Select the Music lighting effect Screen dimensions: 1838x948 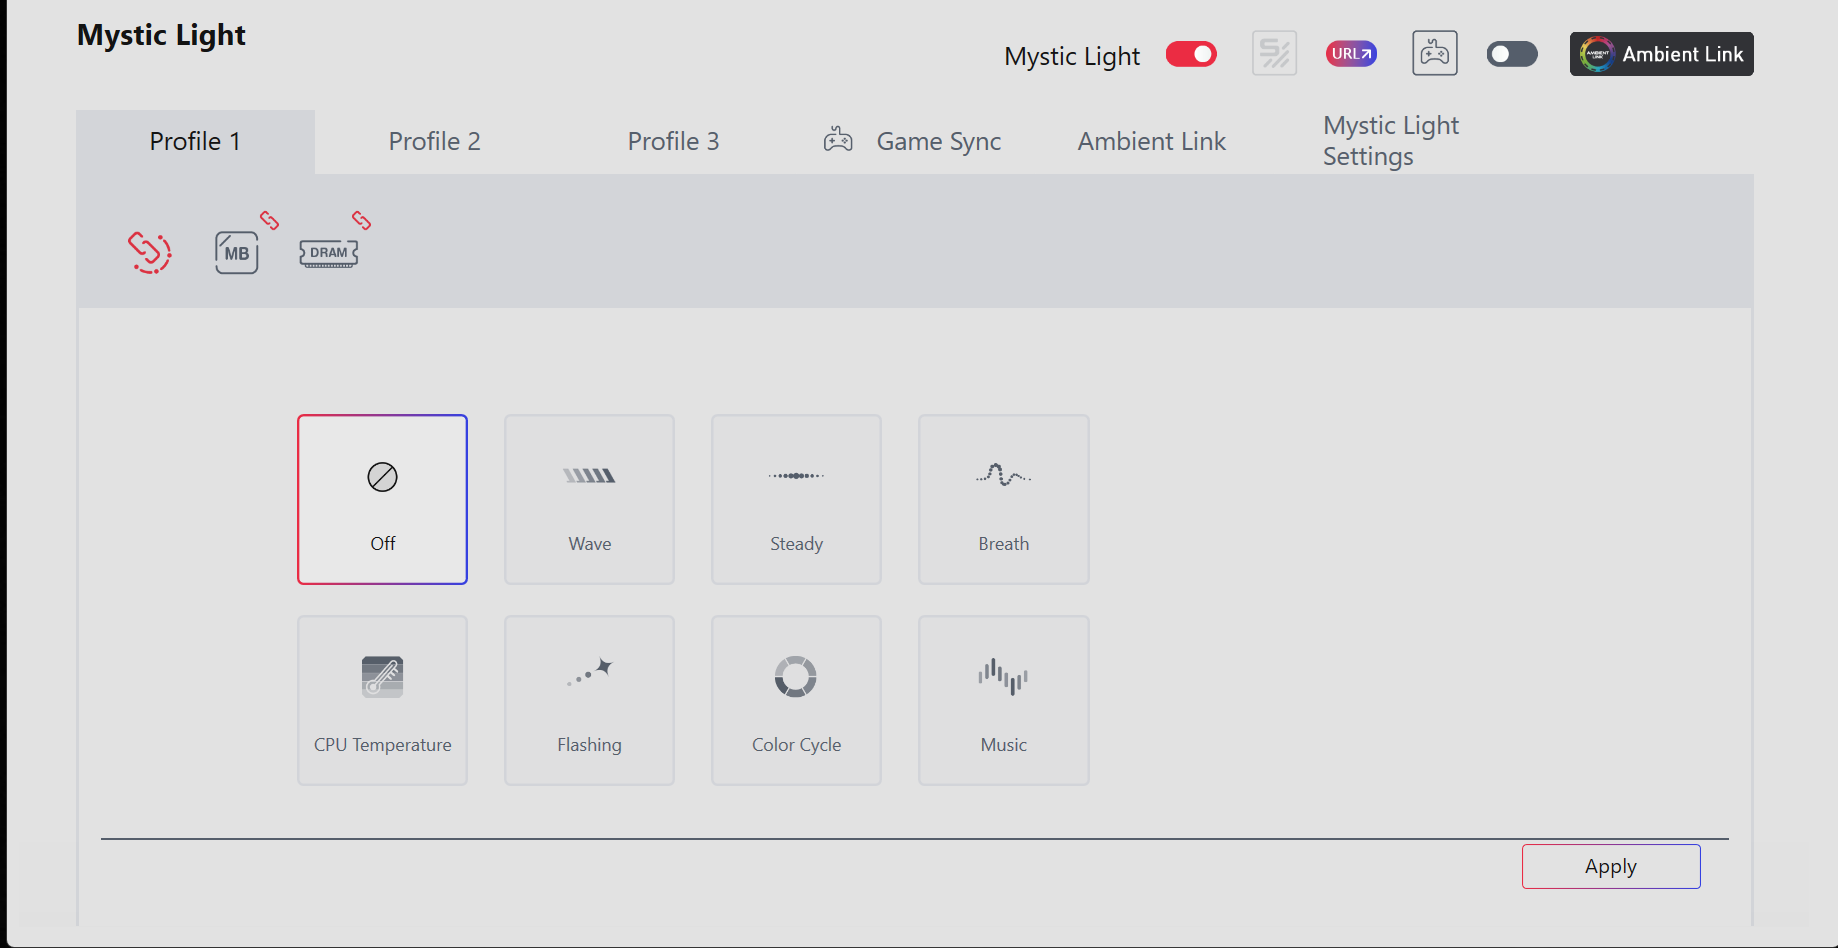click(1004, 701)
